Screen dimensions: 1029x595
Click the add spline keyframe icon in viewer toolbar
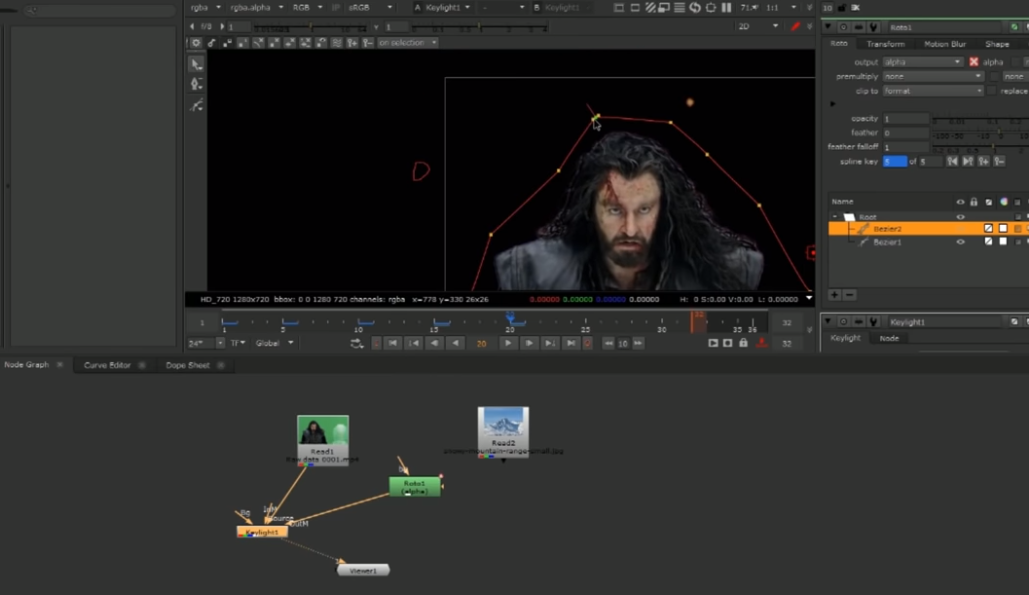coord(352,43)
